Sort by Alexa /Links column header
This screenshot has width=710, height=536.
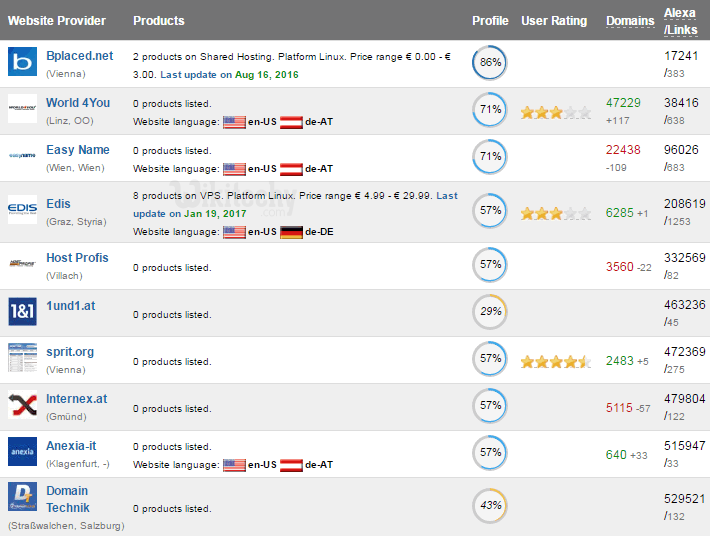tap(681, 21)
